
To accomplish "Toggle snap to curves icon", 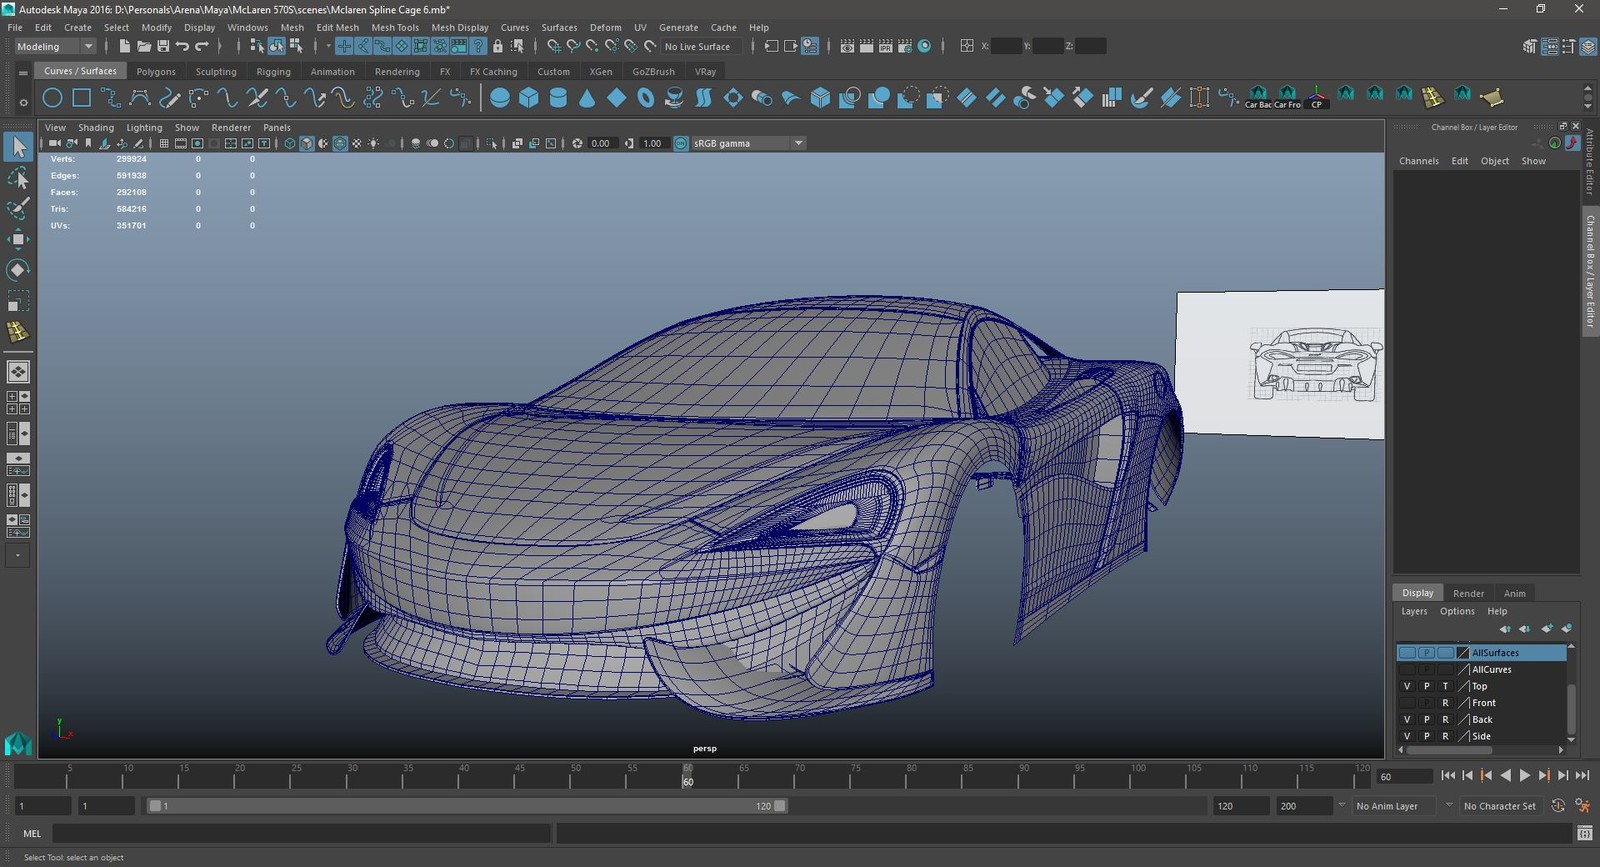I will [573, 46].
